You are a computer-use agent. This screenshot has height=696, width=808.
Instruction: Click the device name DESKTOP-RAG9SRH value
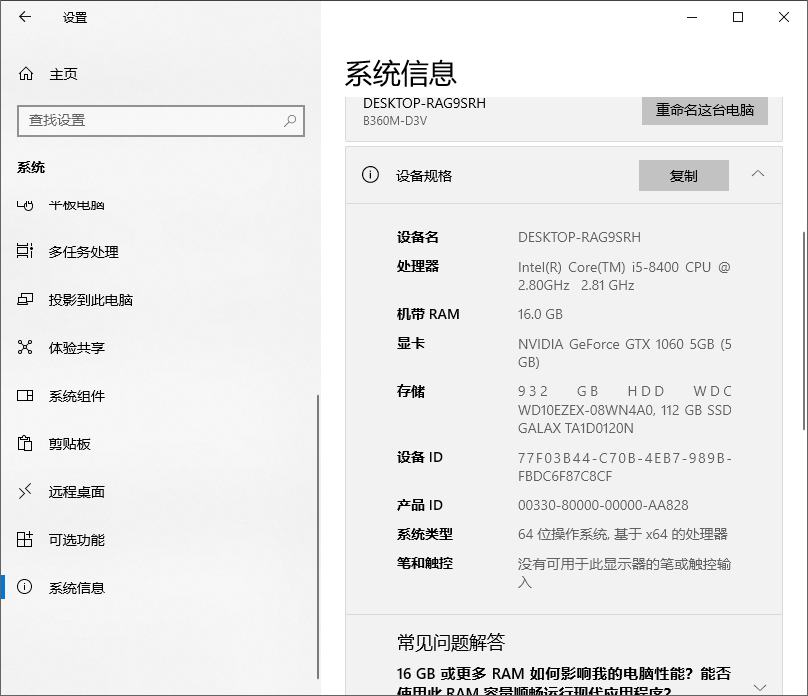tap(579, 237)
